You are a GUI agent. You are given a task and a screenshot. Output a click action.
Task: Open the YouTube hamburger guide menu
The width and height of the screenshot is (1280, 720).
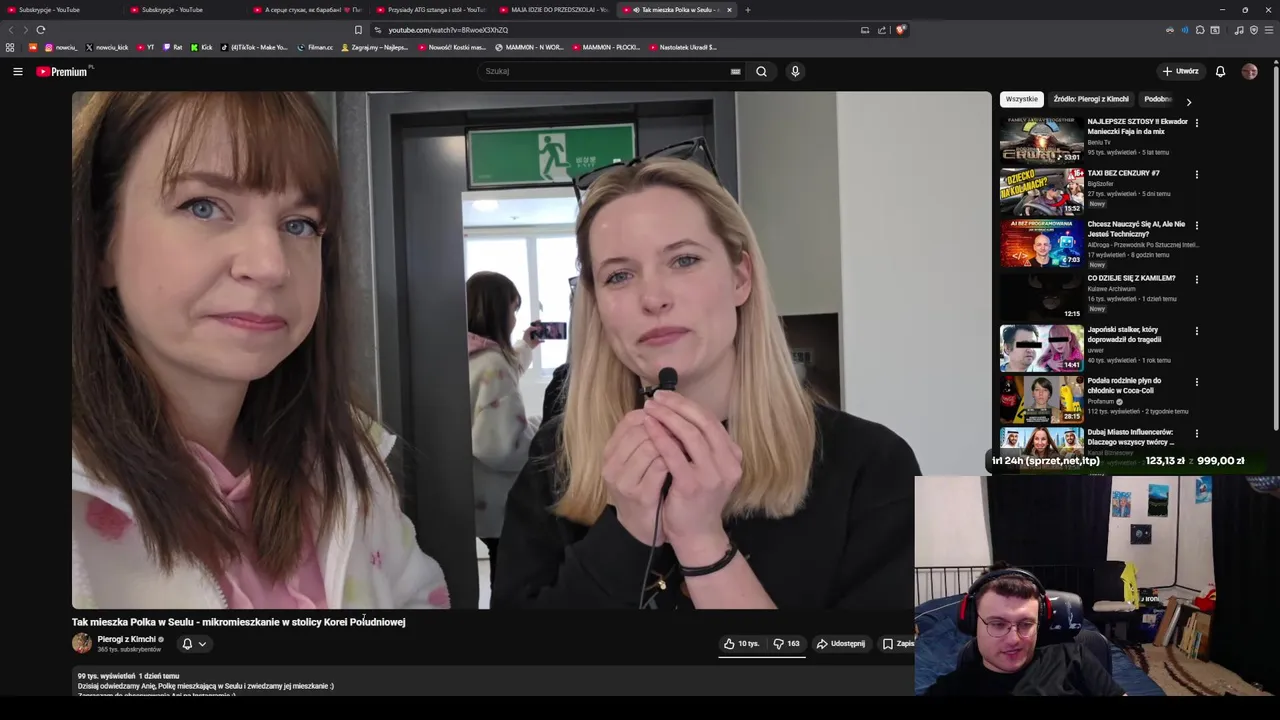(17, 71)
